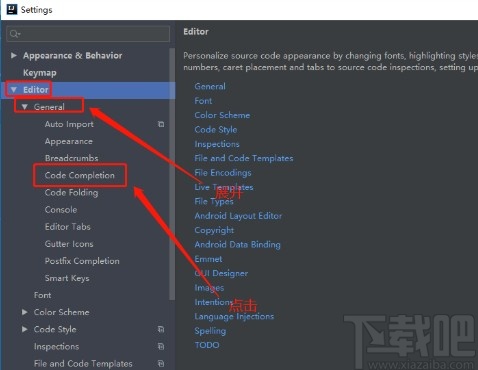Click project-level icon beside Inspections
Screen dimensions: 478x370
(161, 346)
